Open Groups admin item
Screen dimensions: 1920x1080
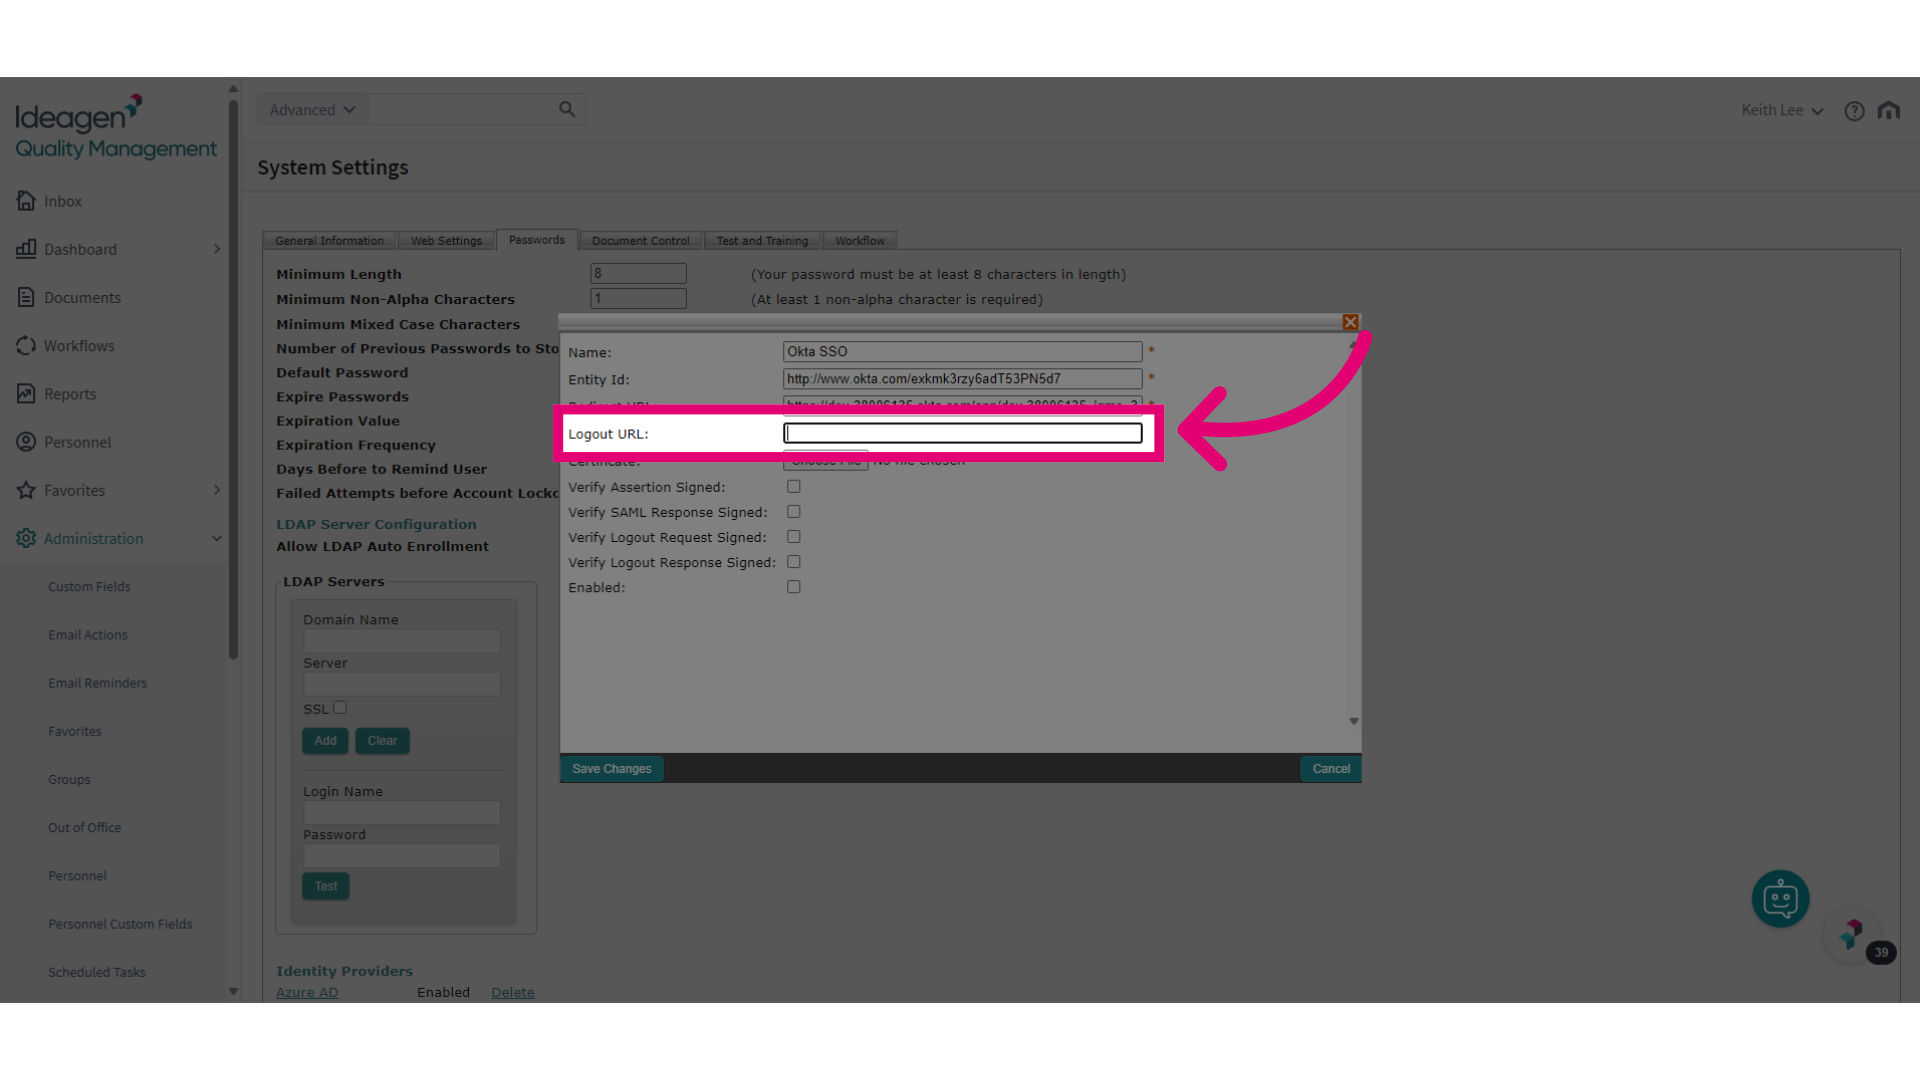69,779
